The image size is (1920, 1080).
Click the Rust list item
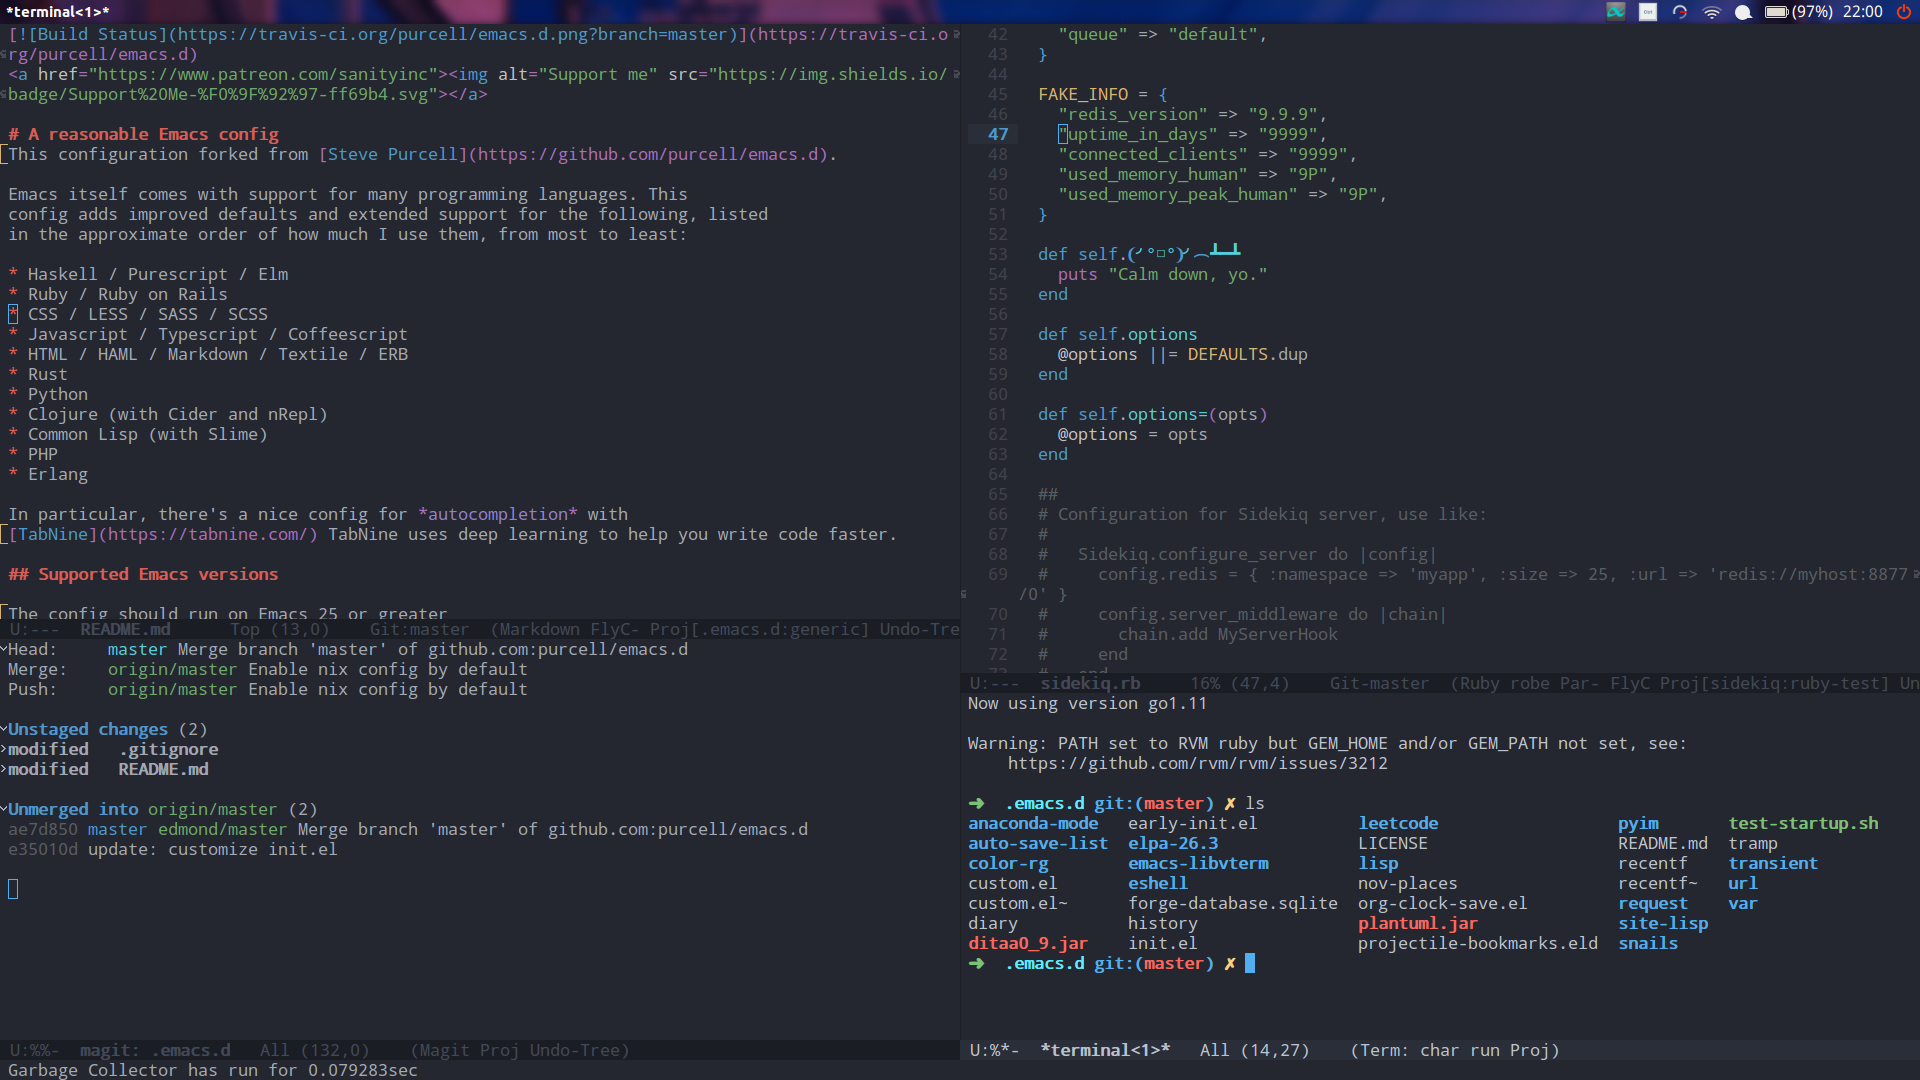tap(48, 374)
